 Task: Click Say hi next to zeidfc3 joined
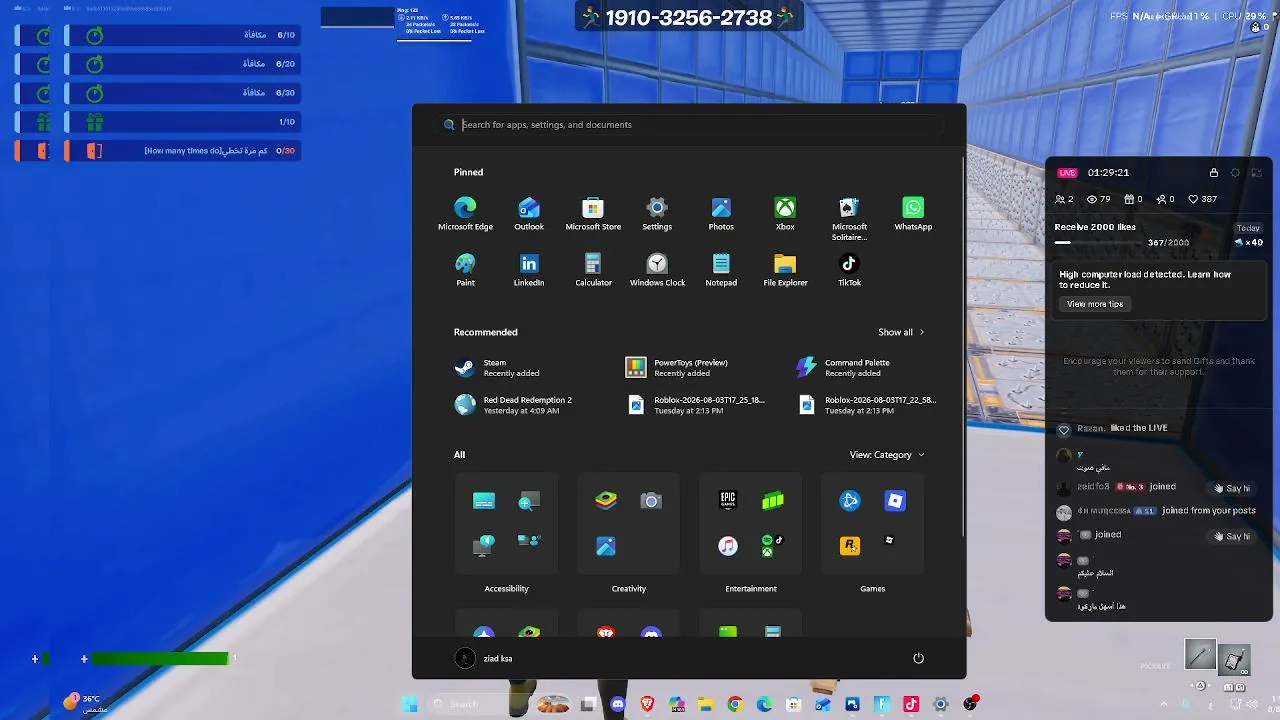click(1233, 488)
